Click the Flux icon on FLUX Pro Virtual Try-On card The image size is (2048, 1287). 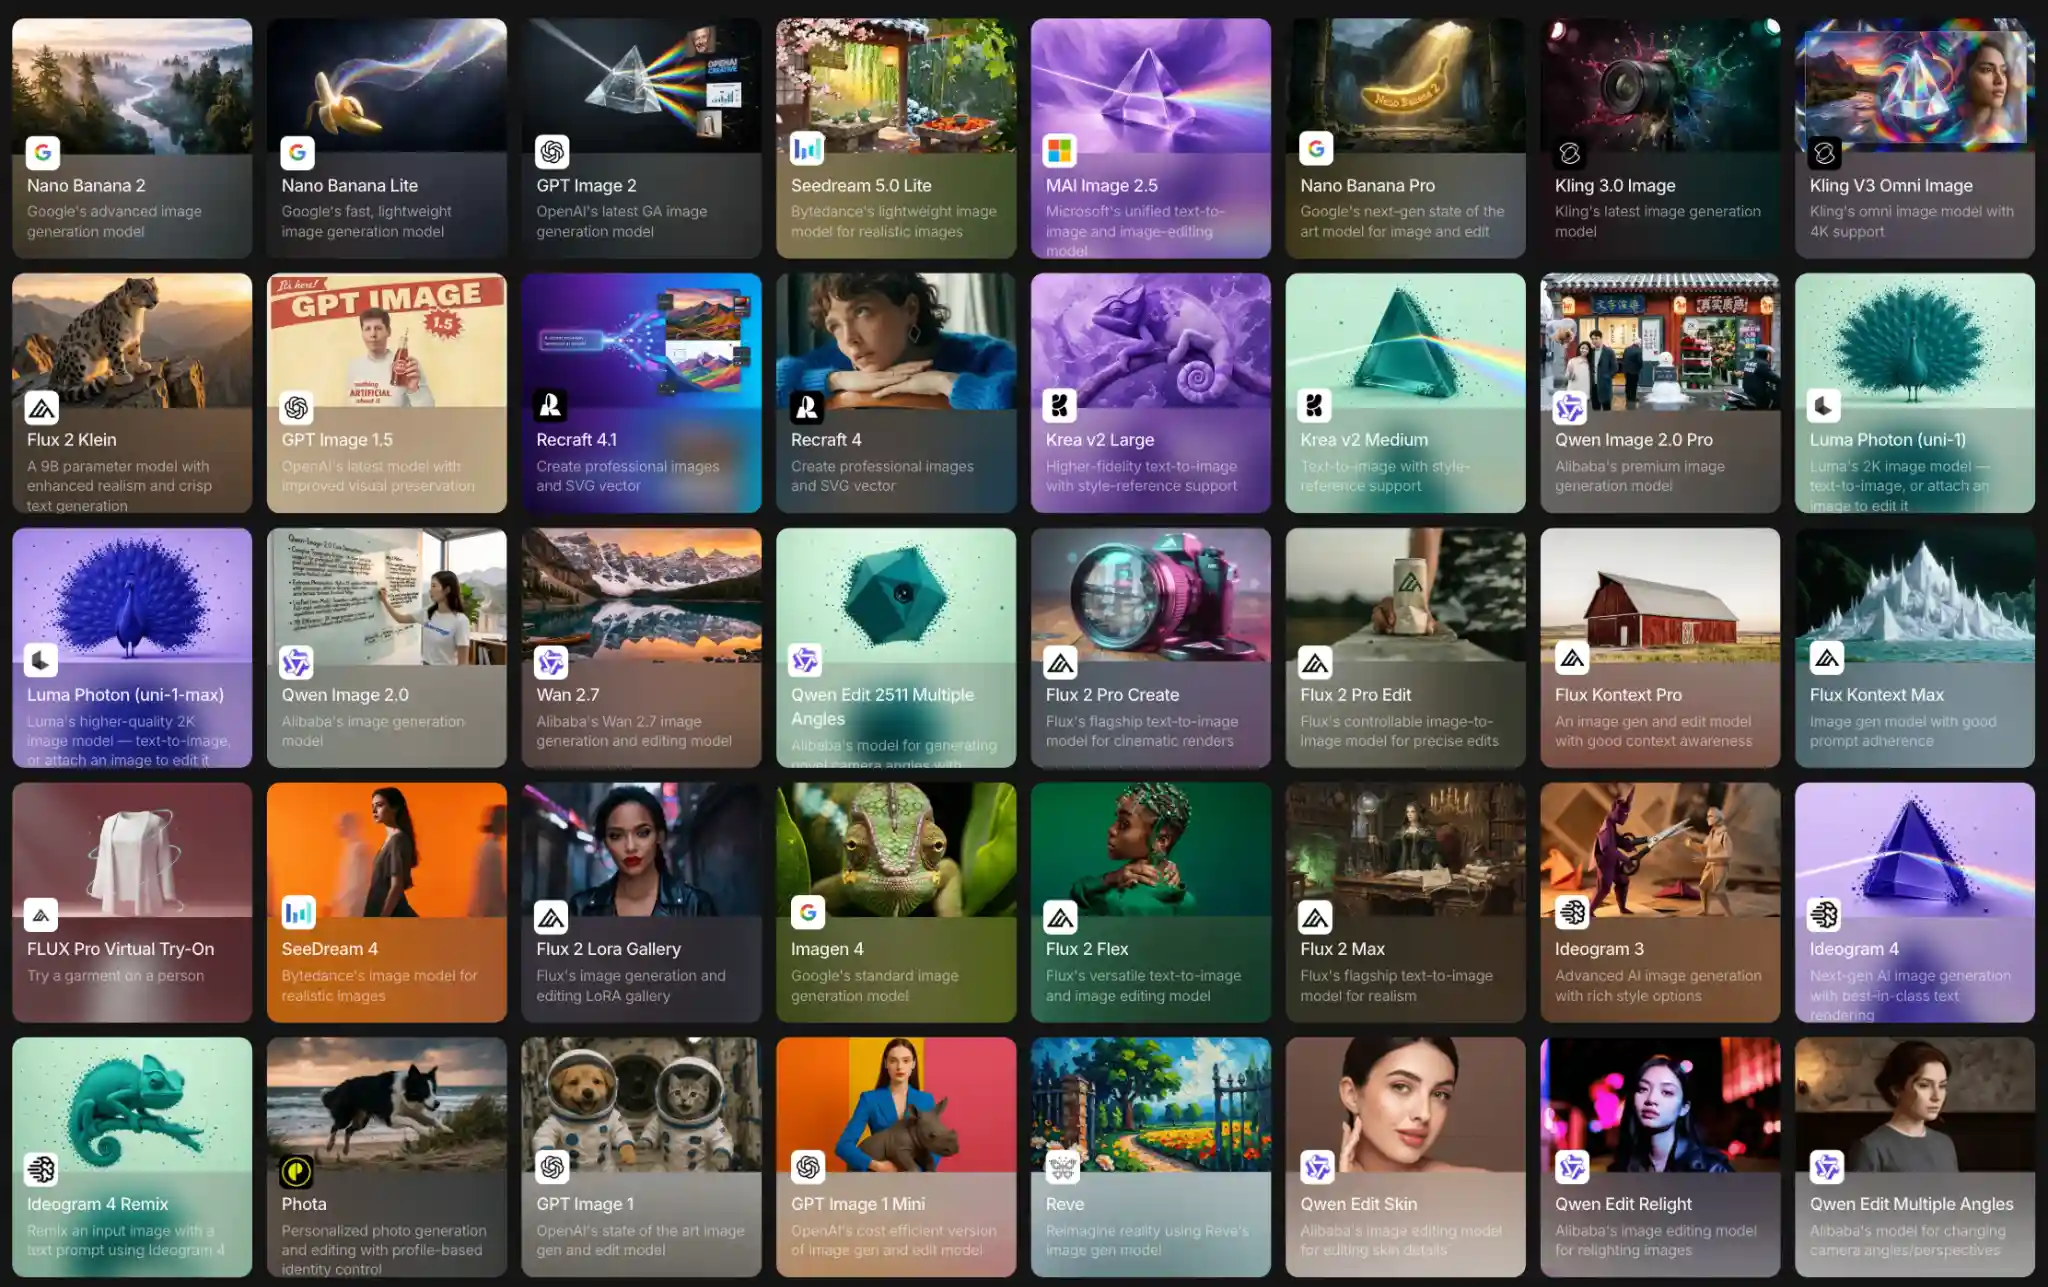tap(41, 915)
